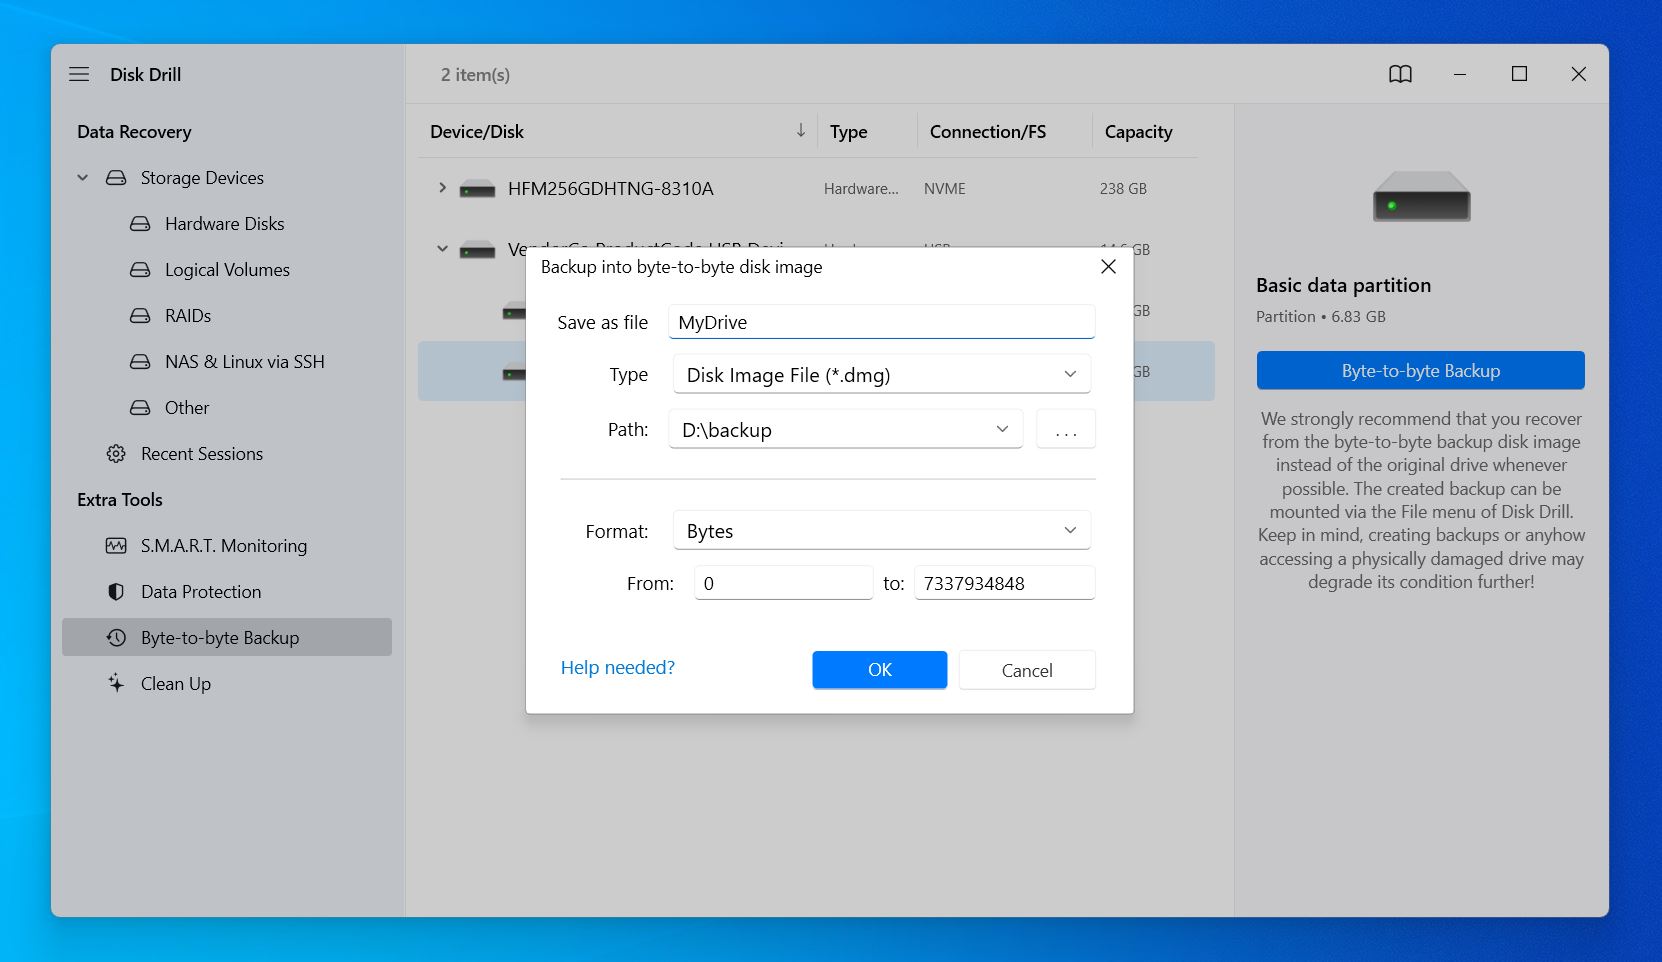
Task: Collapse the USB device row chevron
Action: tap(442, 249)
